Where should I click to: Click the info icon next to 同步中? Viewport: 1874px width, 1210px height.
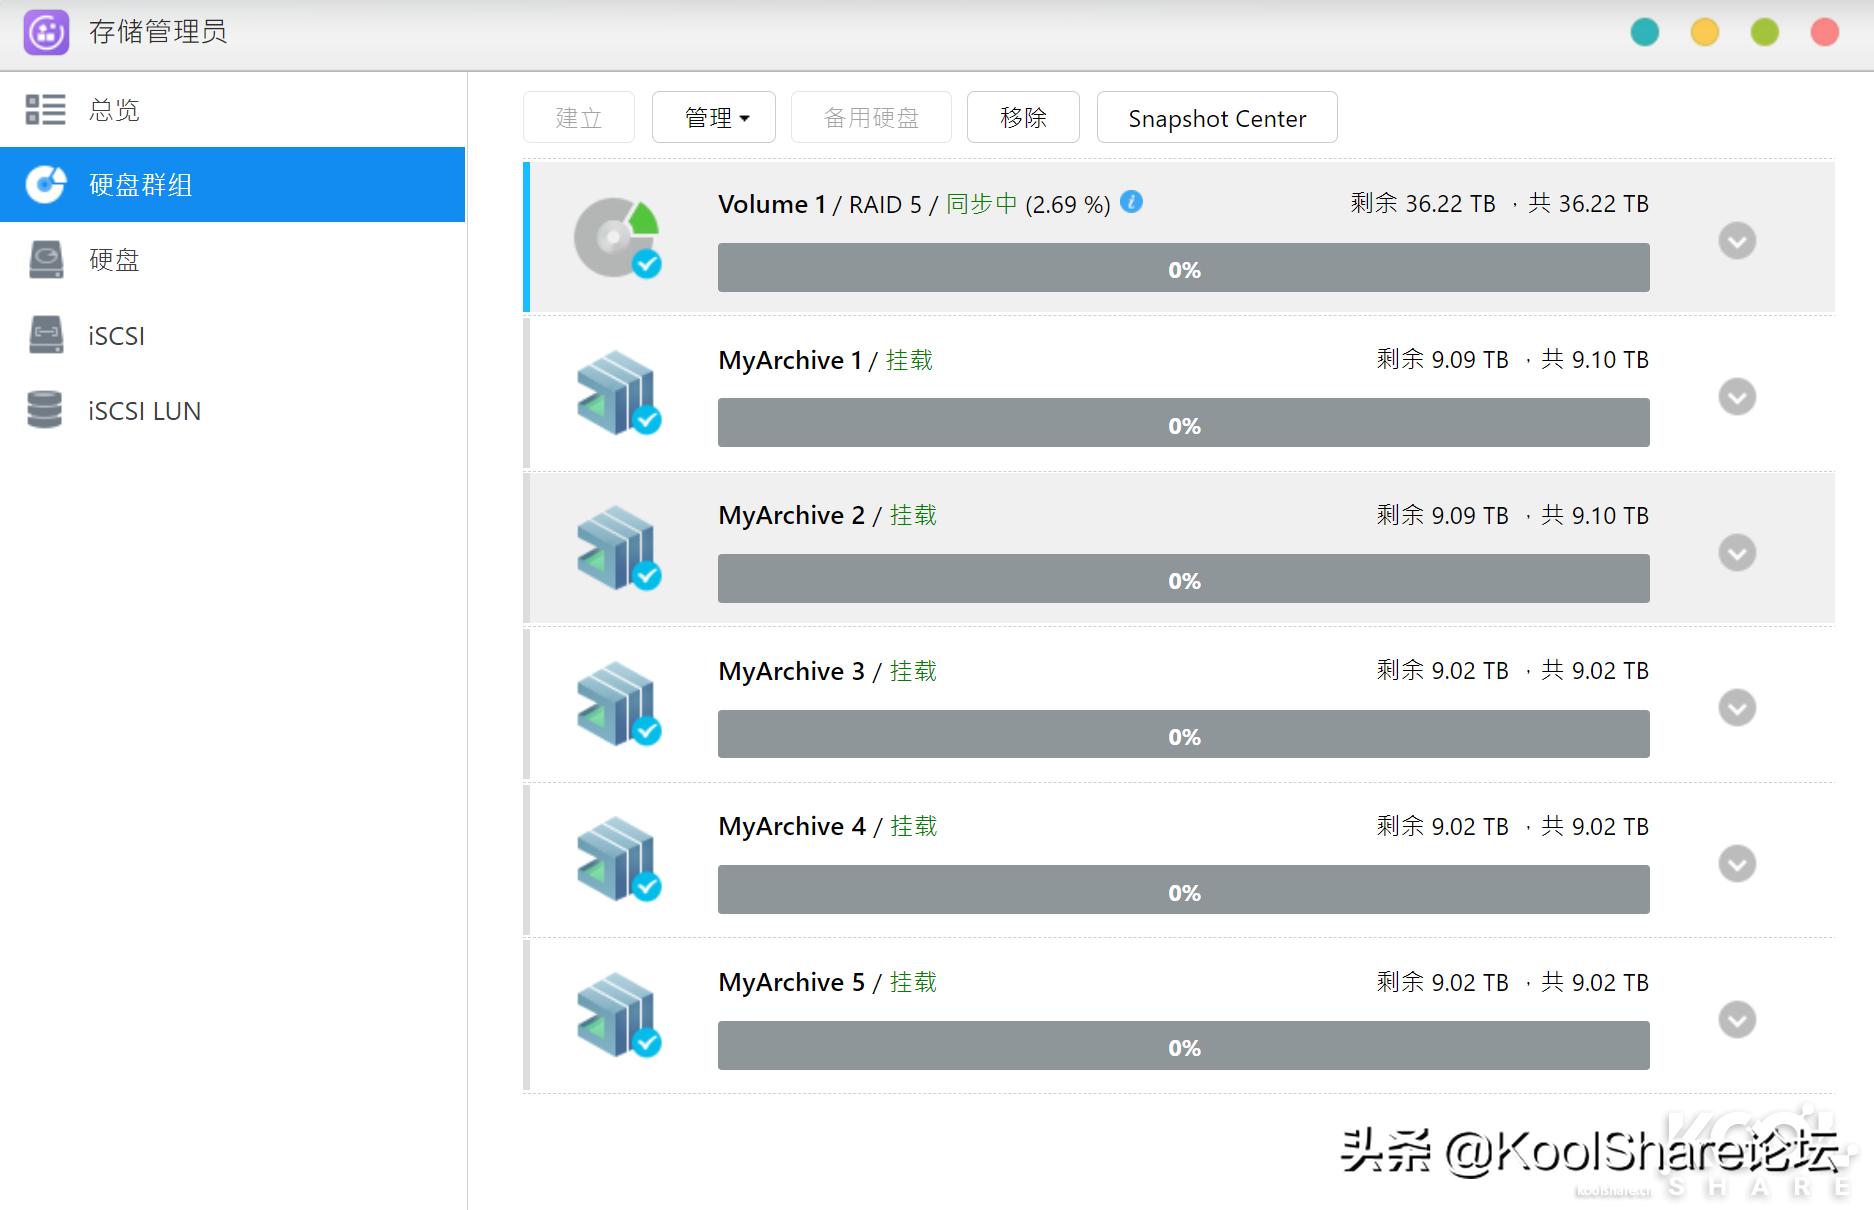1131,202
